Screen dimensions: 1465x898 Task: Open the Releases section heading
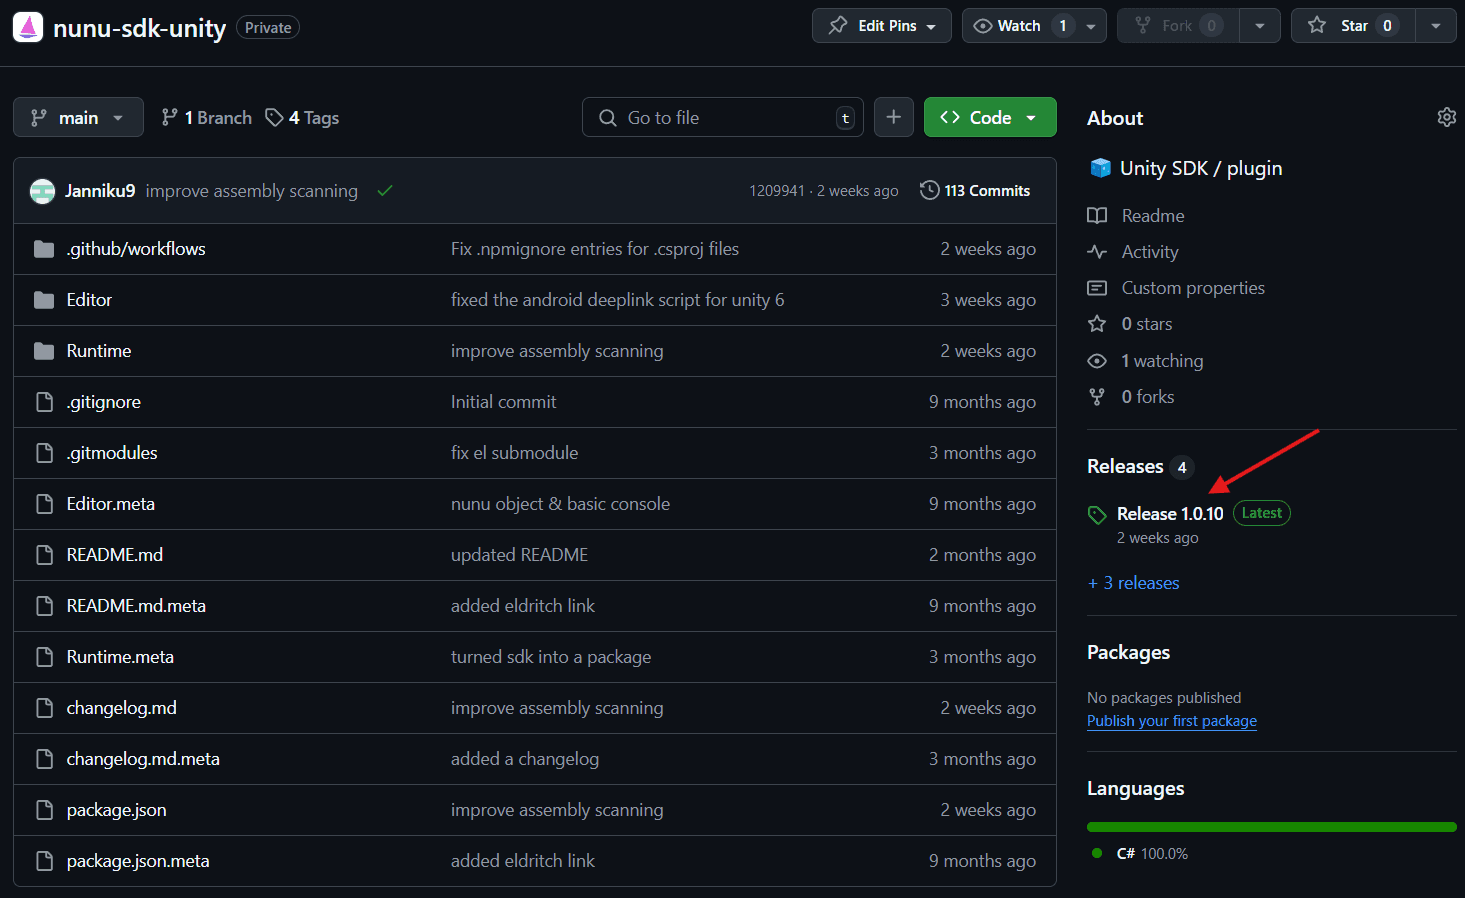point(1125,467)
